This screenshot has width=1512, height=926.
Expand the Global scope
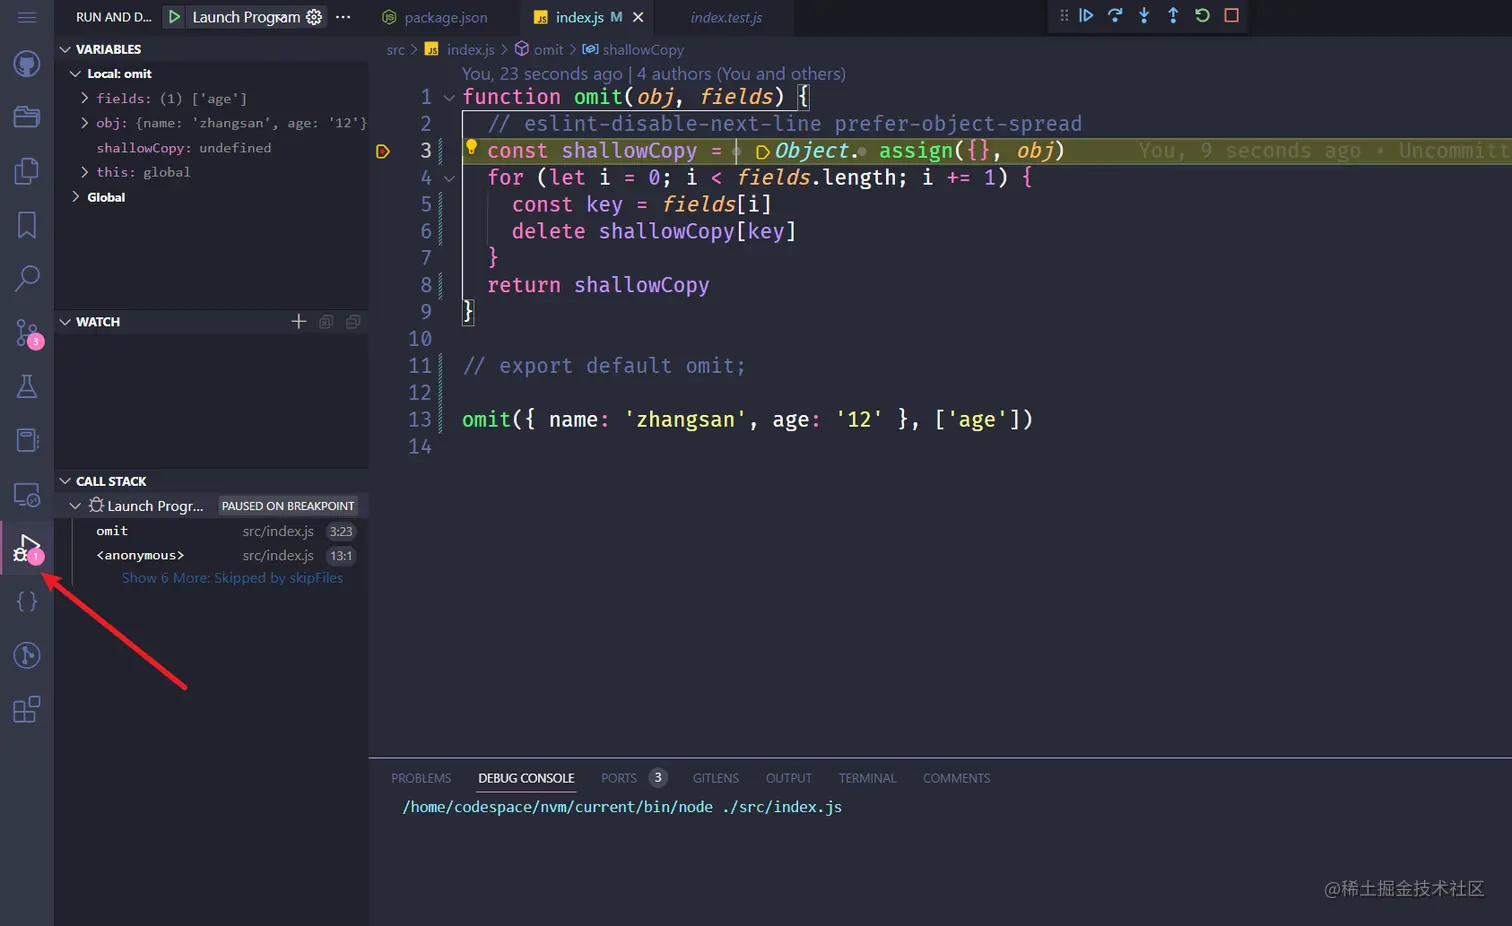pyautogui.click(x=76, y=197)
